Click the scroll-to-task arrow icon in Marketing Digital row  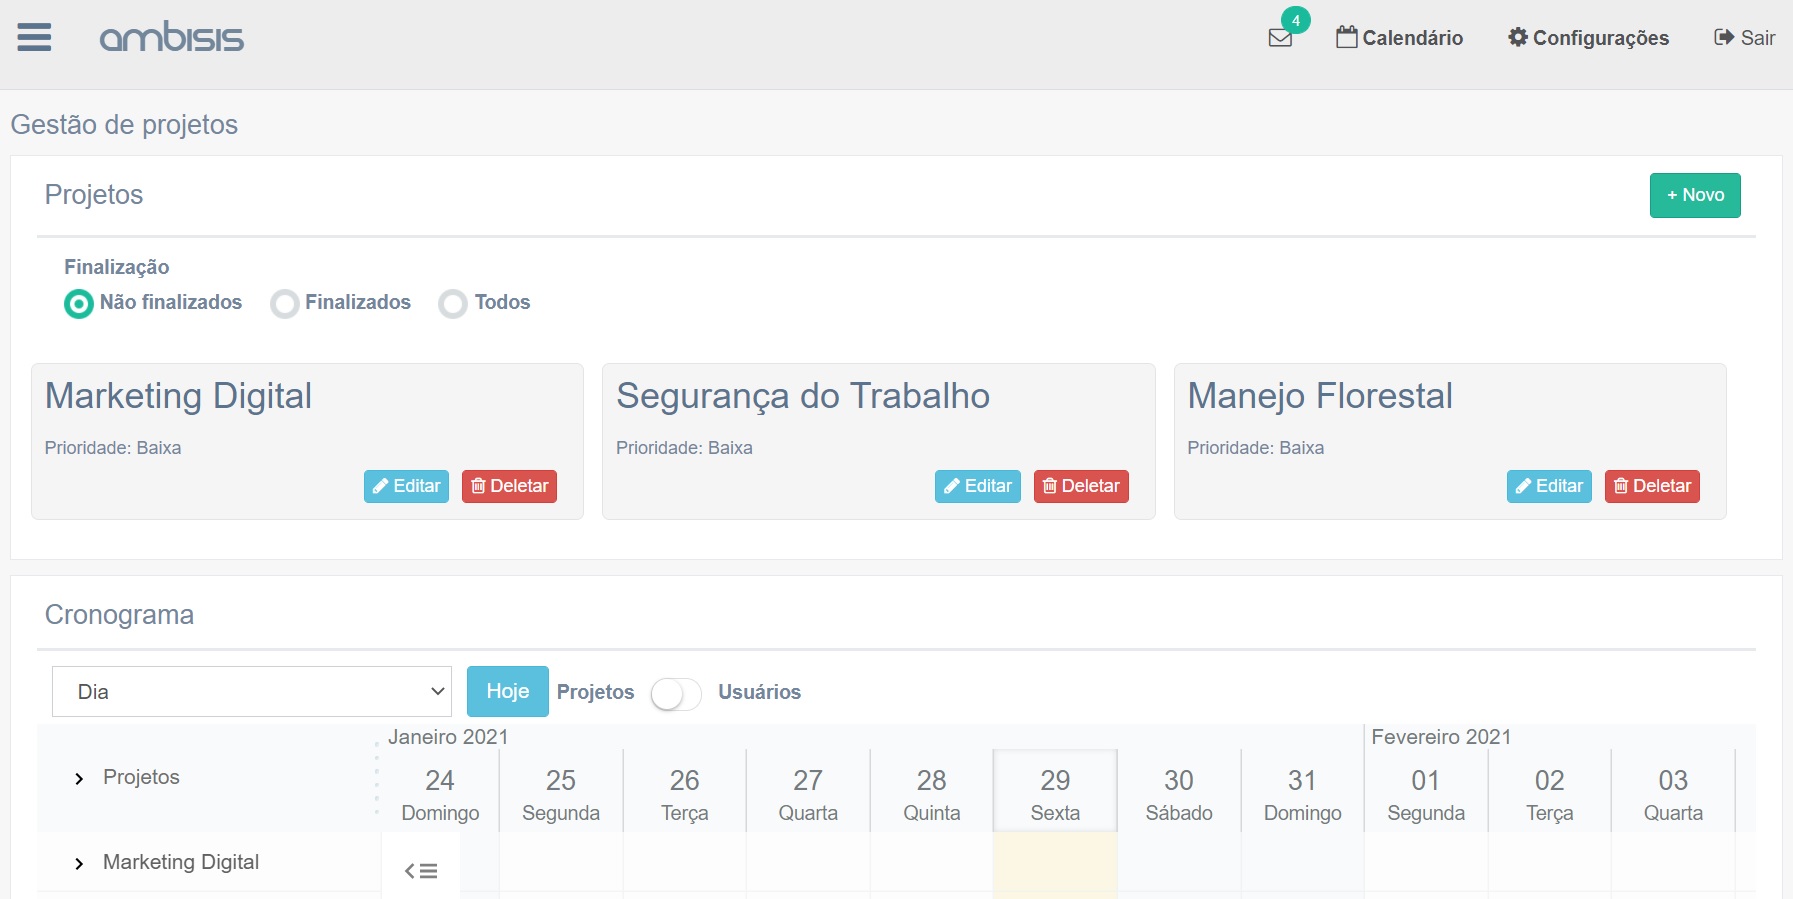421,871
